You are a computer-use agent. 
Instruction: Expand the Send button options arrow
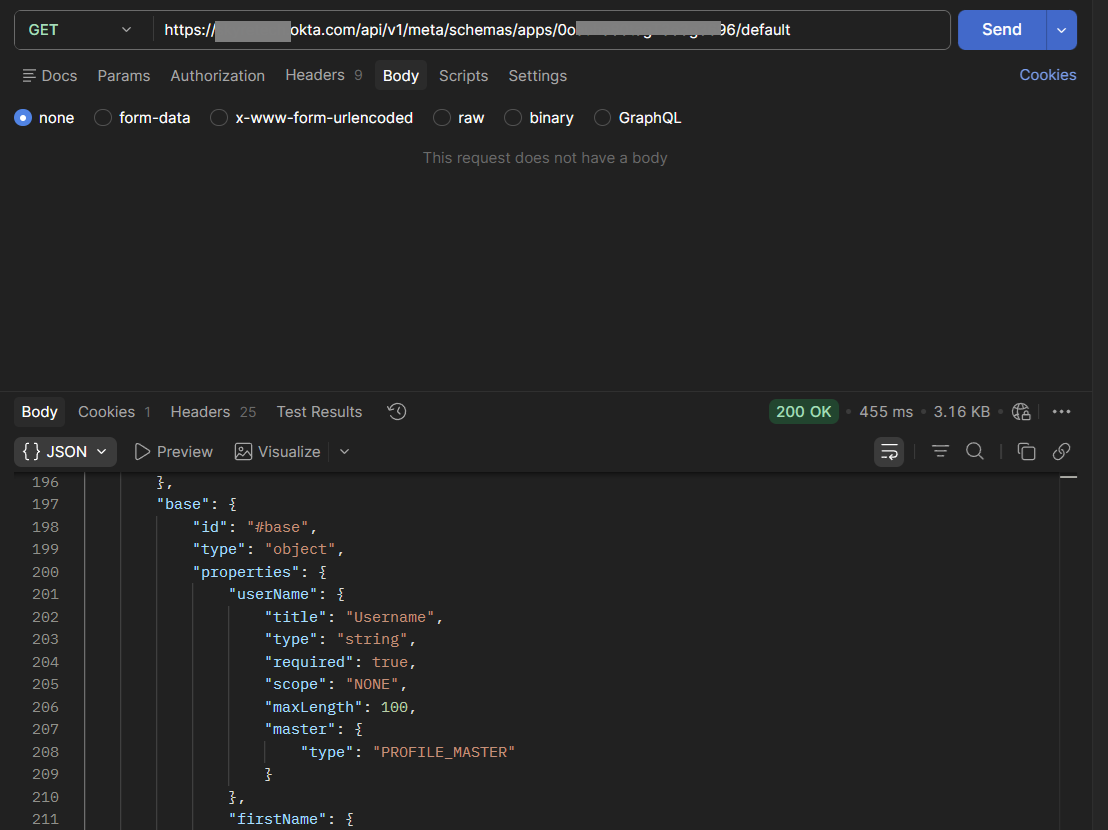coord(1061,30)
